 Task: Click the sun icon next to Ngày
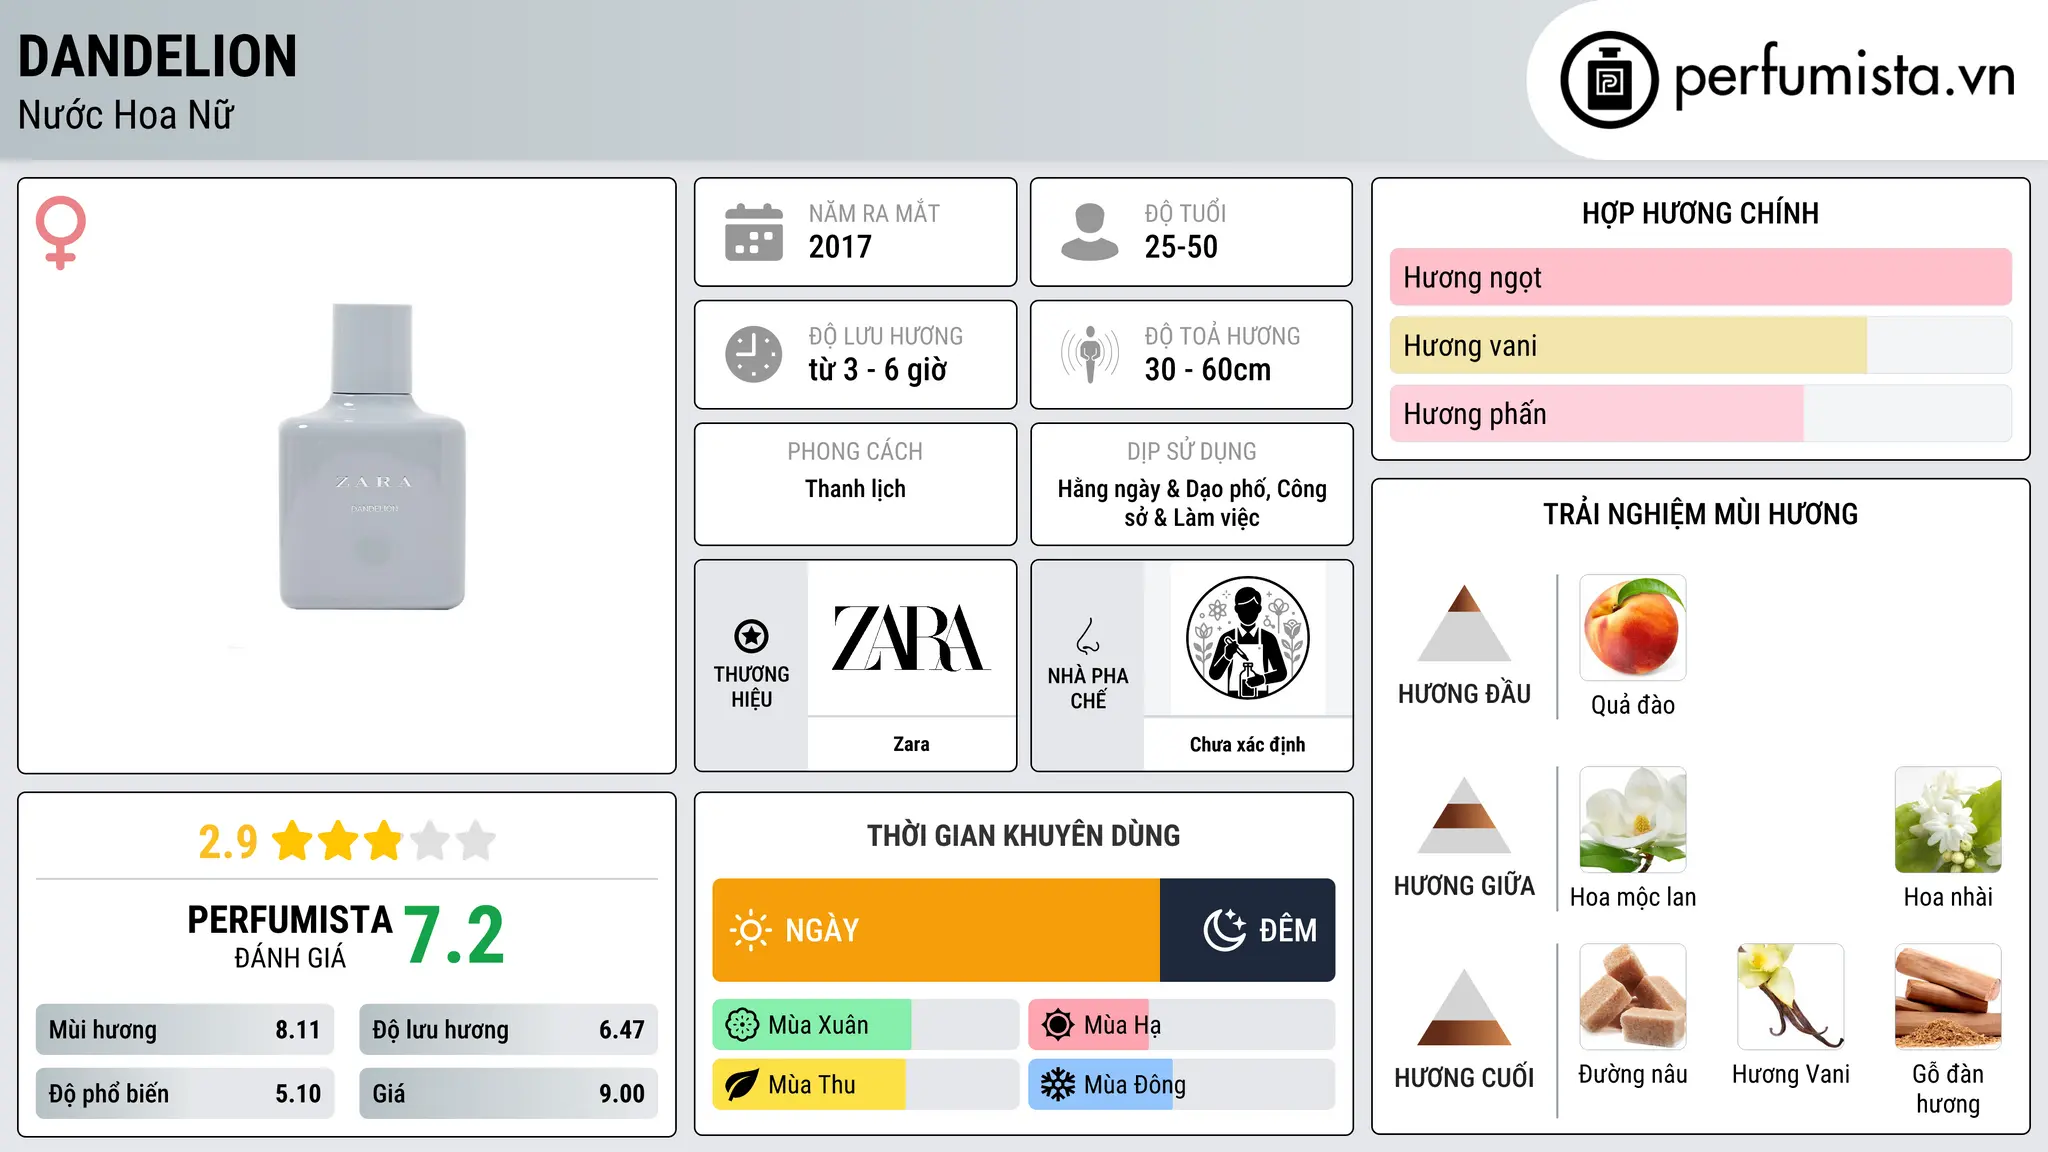coord(751,930)
